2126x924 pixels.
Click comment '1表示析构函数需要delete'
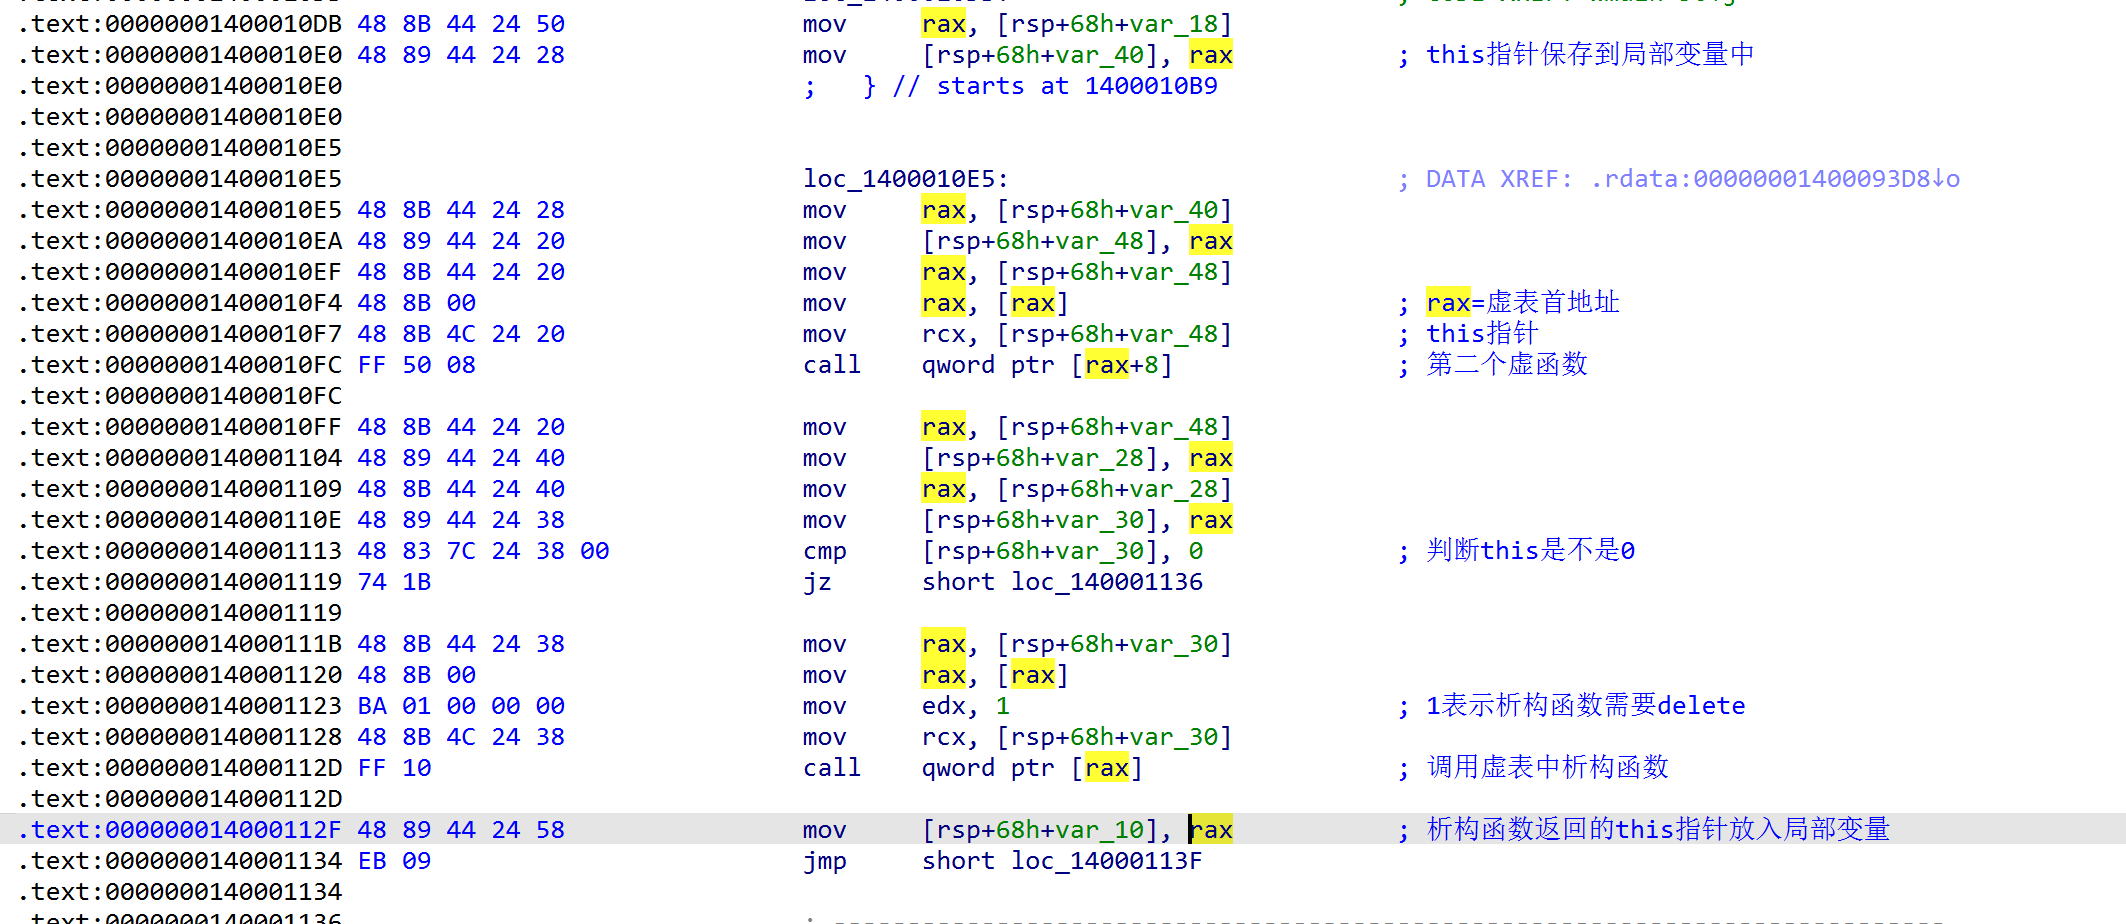pyautogui.click(x=1585, y=705)
